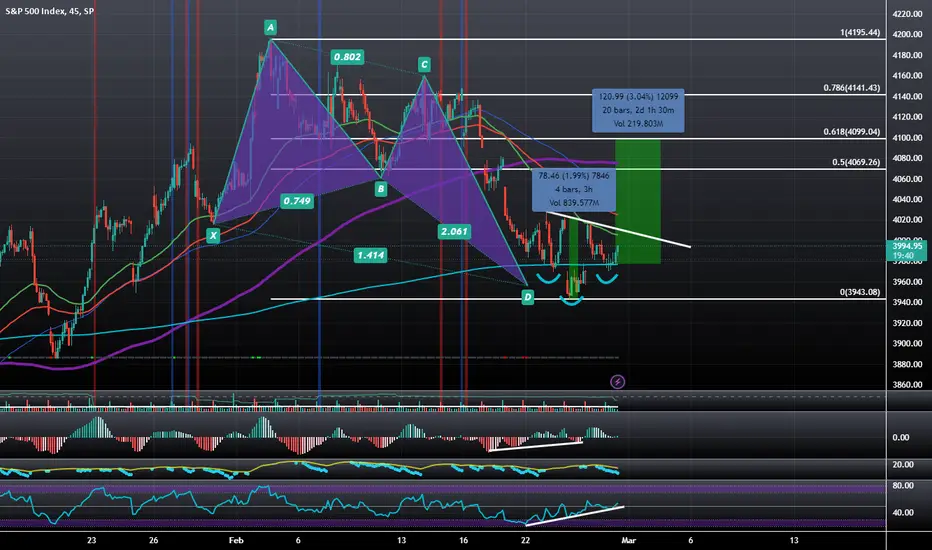Click the 0.5(4069.26) Fibonacci level label
This screenshot has width=932, height=550.
click(x=856, y=162)
